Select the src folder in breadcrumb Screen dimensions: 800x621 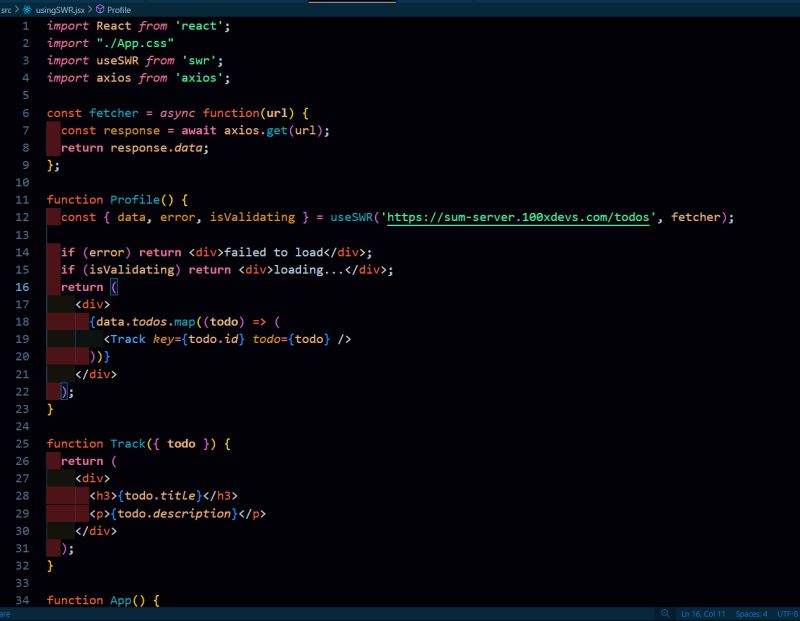[6, 8]
